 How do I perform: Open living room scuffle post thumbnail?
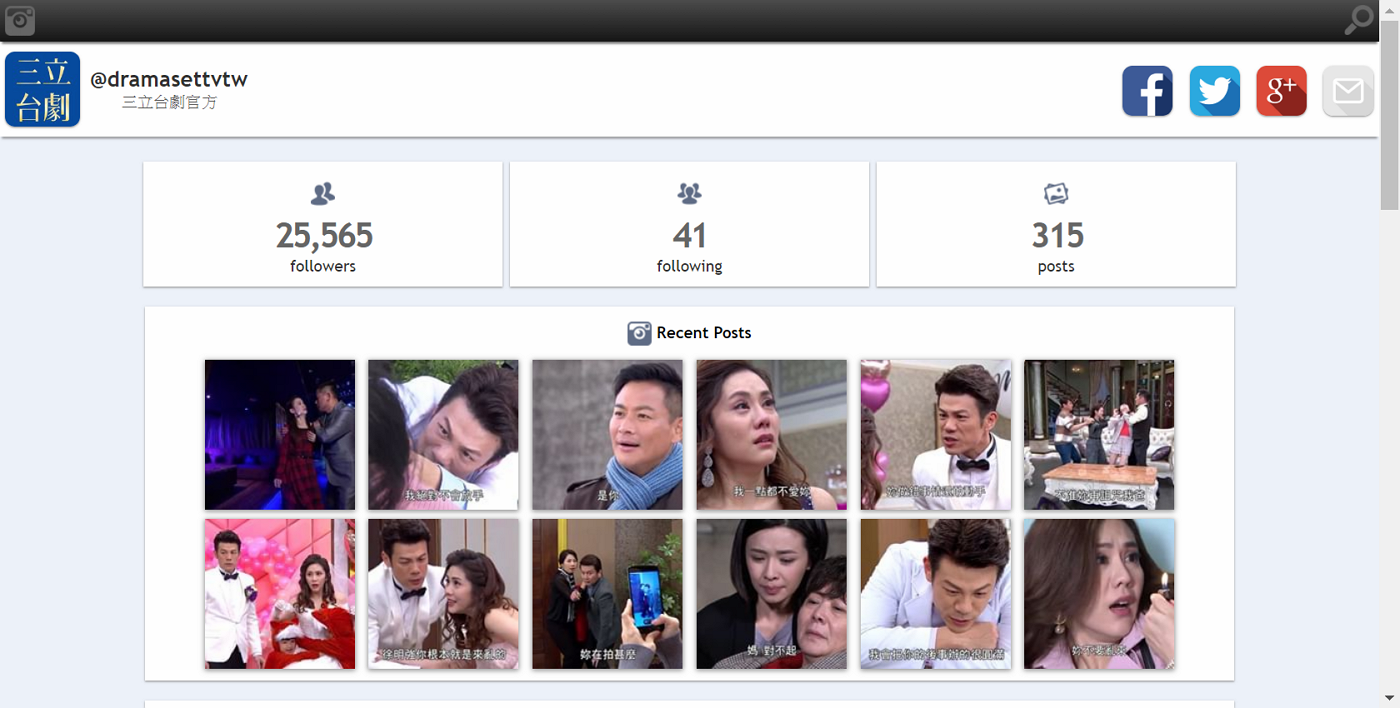point(1099,435)
